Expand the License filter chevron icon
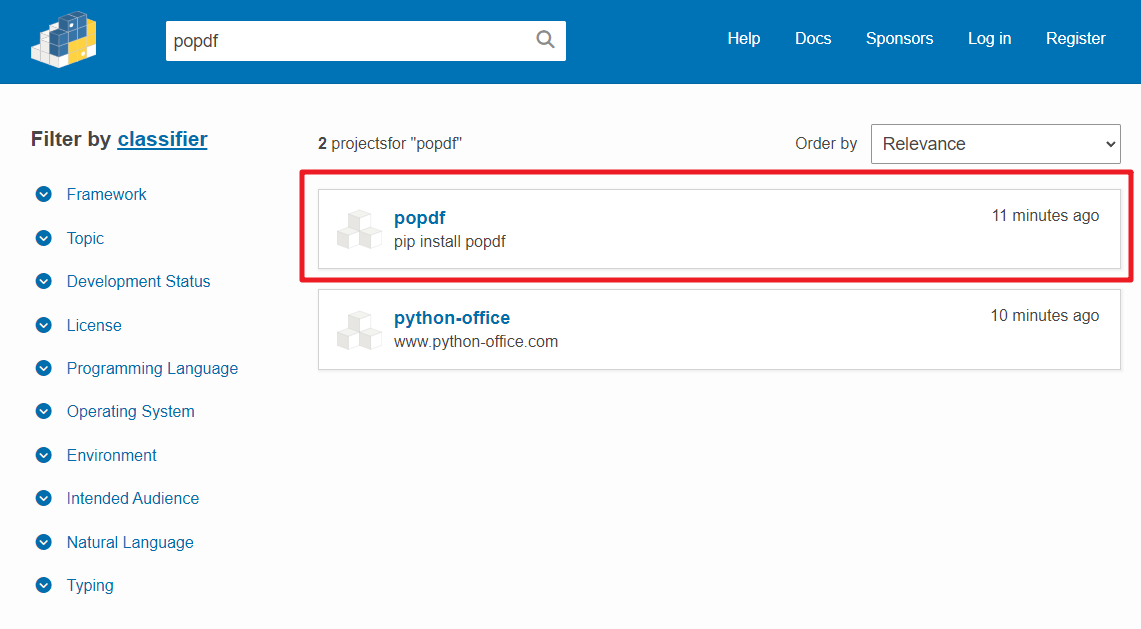 (44, 325)
